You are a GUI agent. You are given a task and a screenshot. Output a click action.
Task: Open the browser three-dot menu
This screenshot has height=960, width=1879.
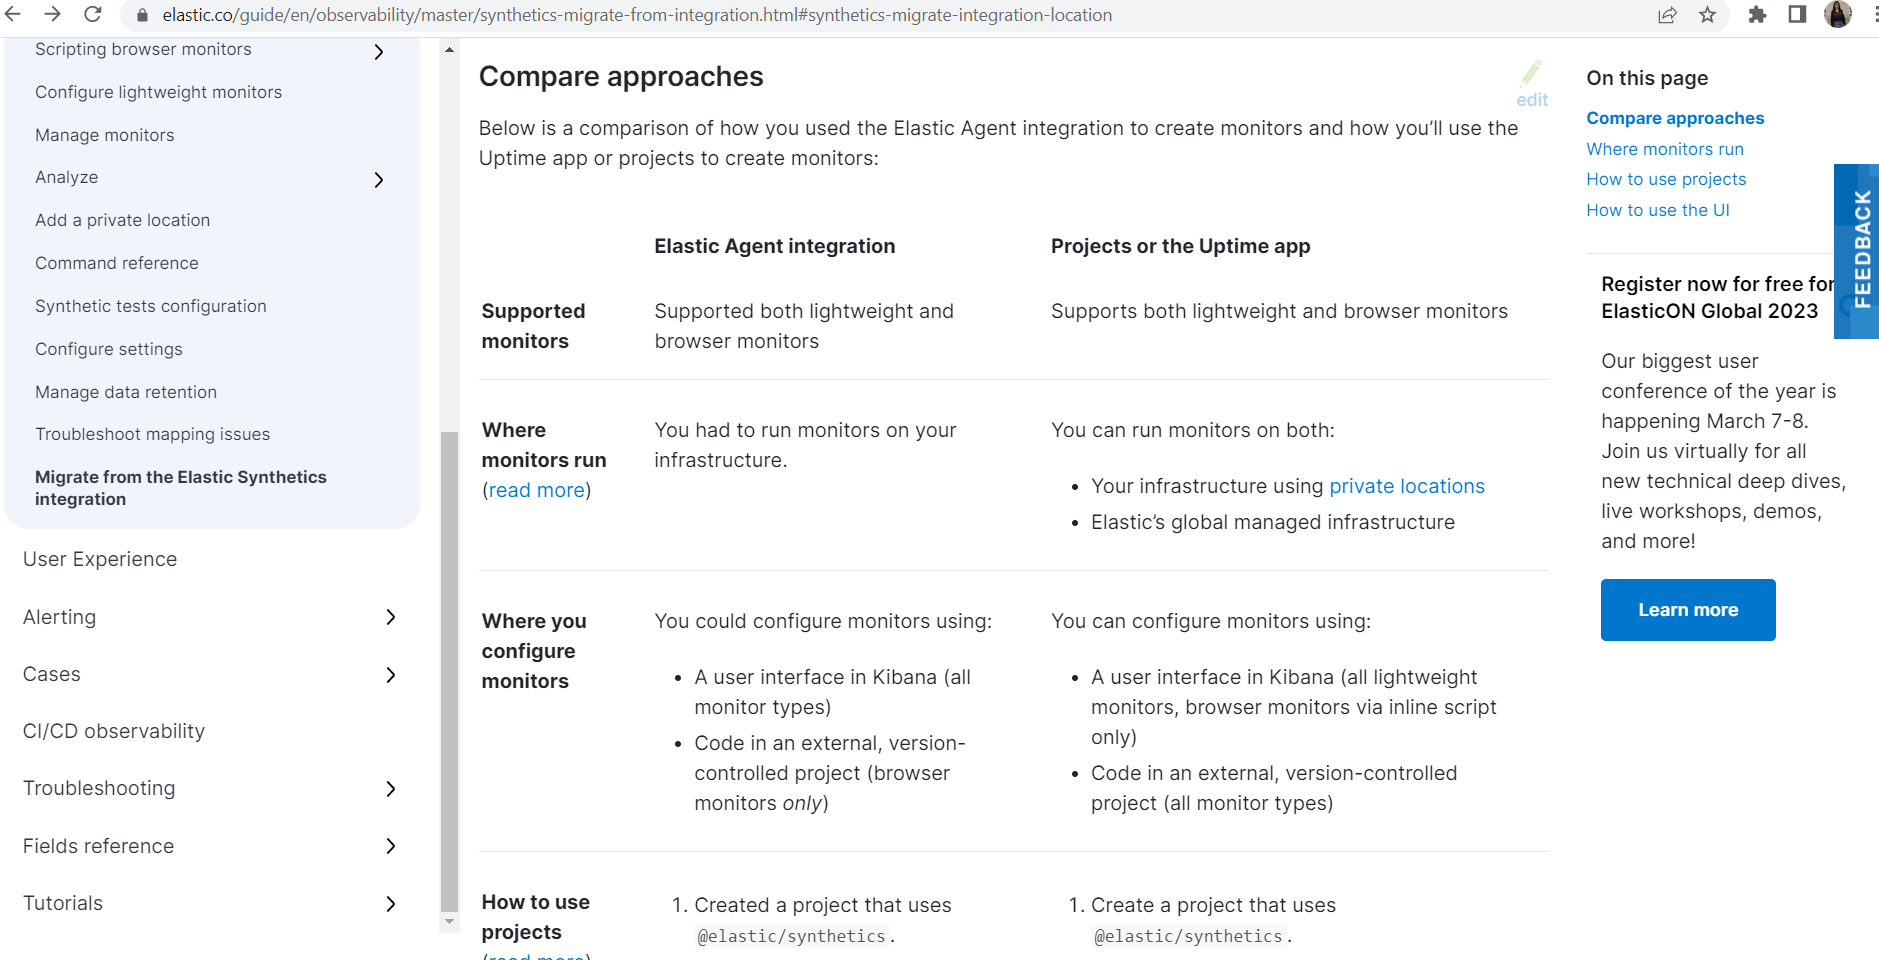tap(1871, 15)
